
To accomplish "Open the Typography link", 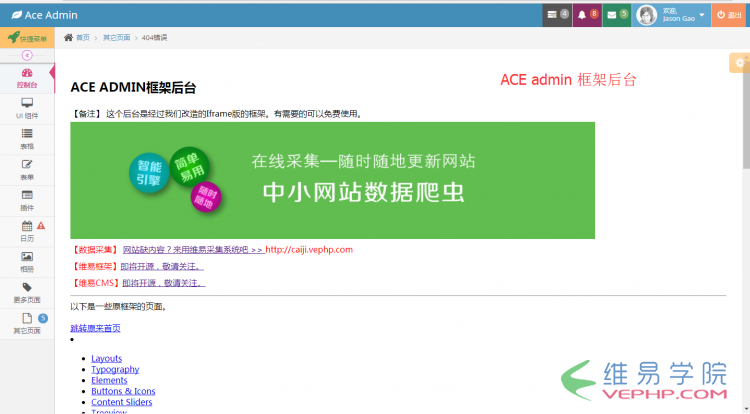I will click(115, 370).
